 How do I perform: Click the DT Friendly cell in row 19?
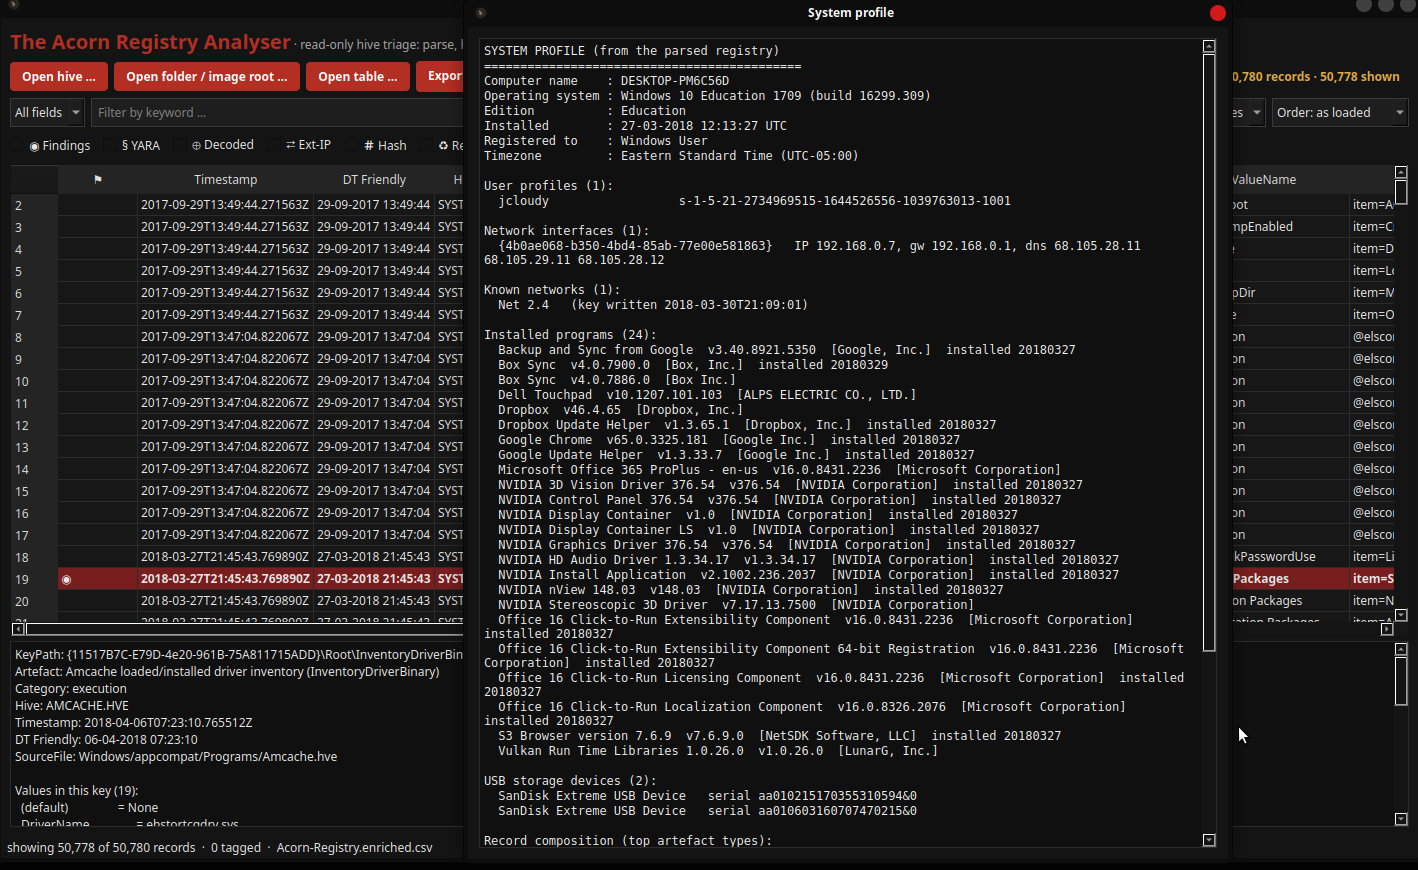(x=374, y=579)
